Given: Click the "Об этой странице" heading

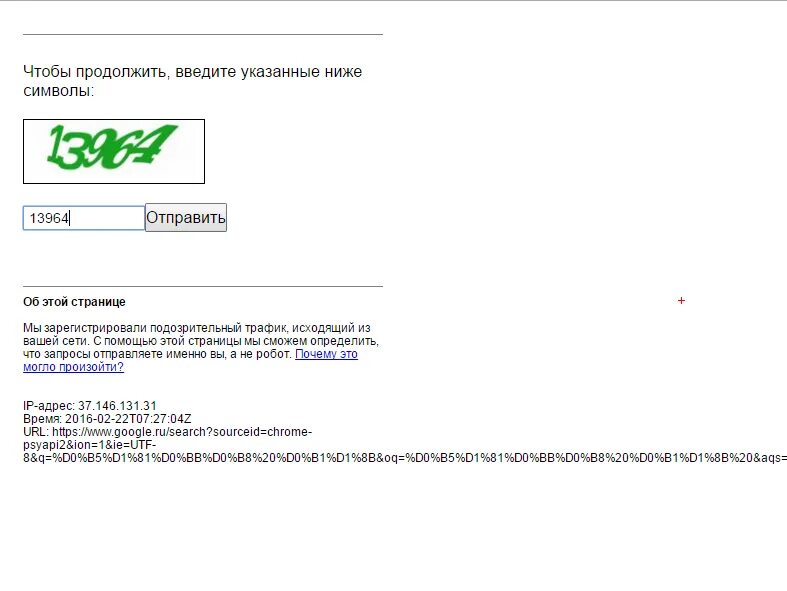Looking at the screenshot, I should click(x=74, y=302).
